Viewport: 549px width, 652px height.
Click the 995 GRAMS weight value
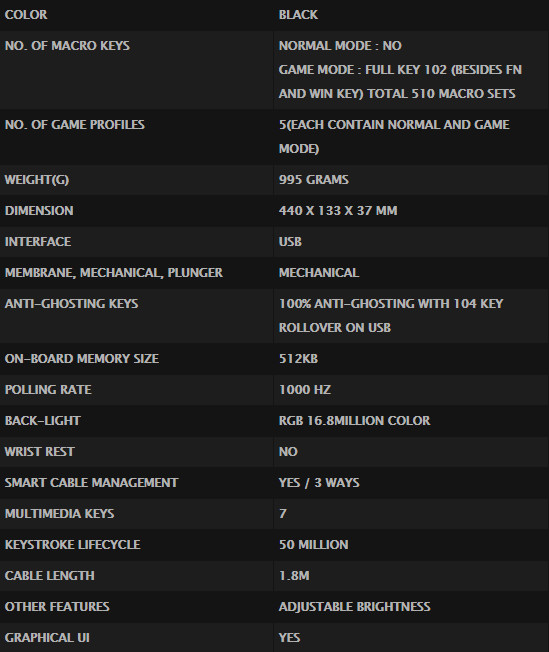pyautogui.click(x=314, y=180)
